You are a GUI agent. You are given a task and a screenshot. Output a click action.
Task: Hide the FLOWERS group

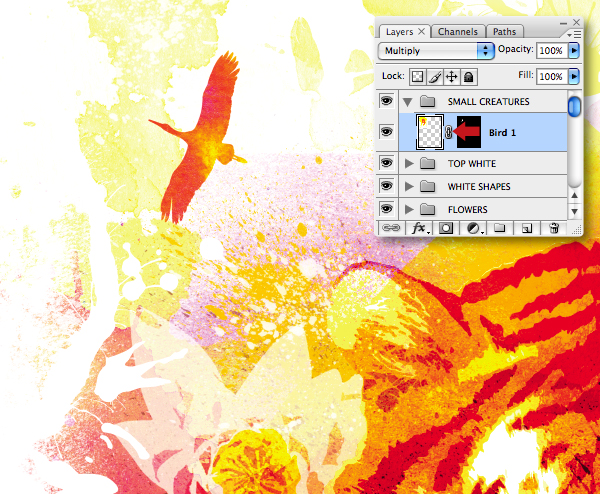(x=386, y=209)
